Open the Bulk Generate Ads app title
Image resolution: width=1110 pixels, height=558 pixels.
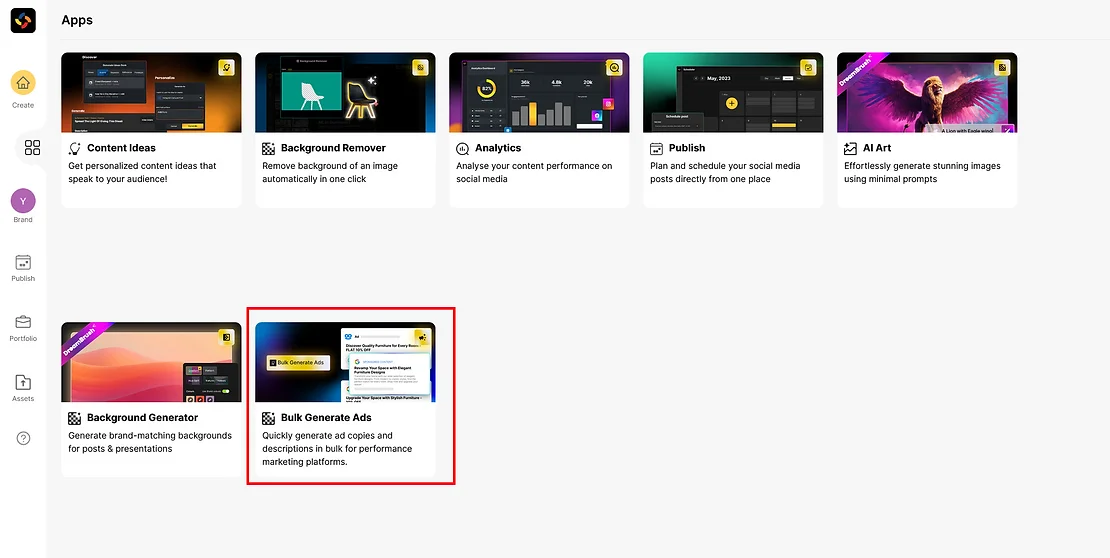click(326, 418)
